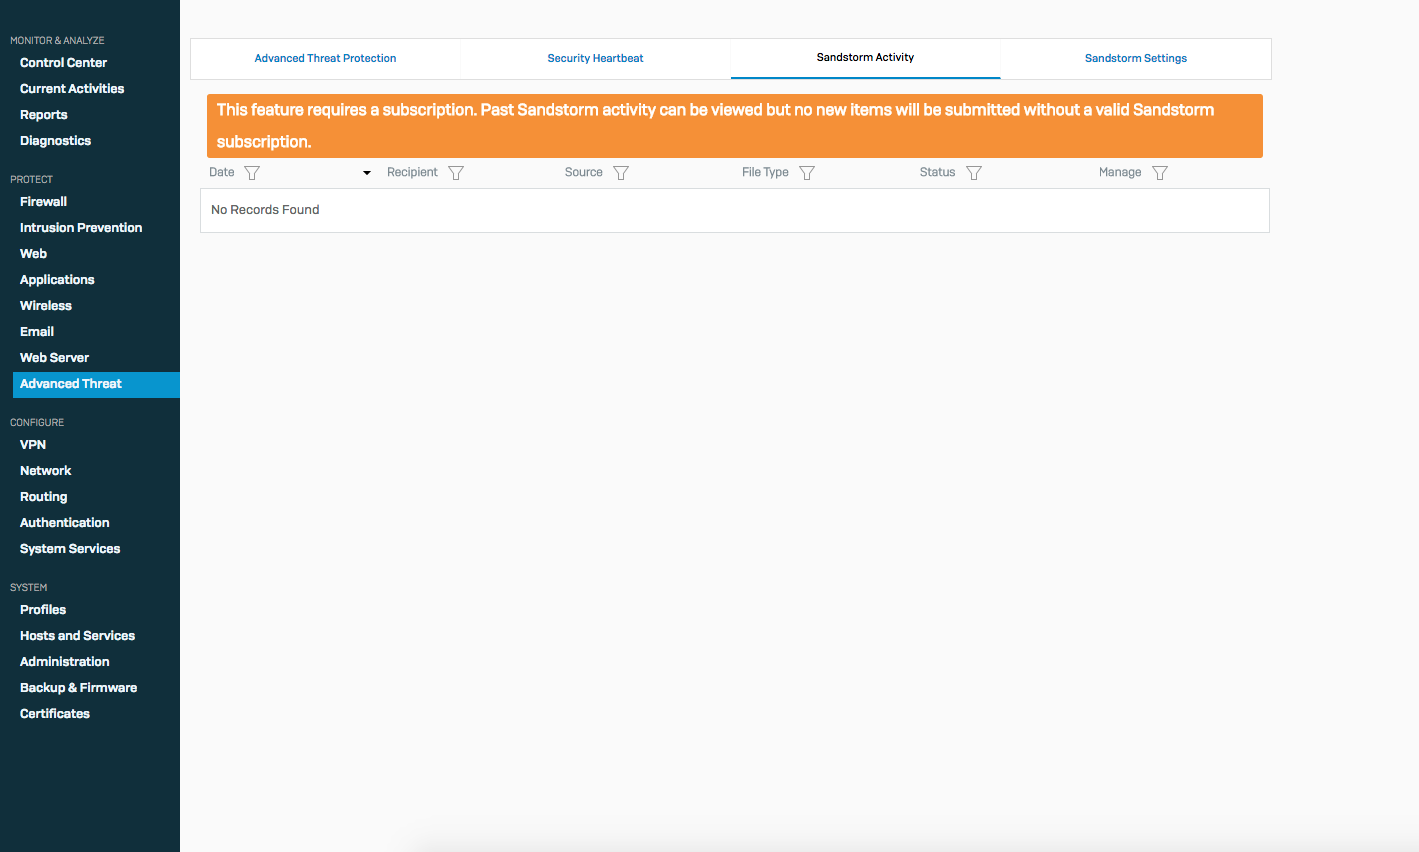Screen dimensions: 1419x852
Task: Click the No Records Found row
Action: coord(735,210)
